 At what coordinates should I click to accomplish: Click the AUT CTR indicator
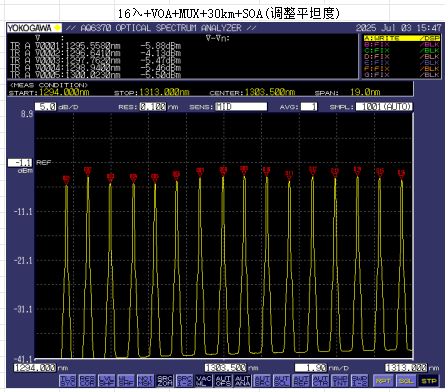(x=320, y=380)
